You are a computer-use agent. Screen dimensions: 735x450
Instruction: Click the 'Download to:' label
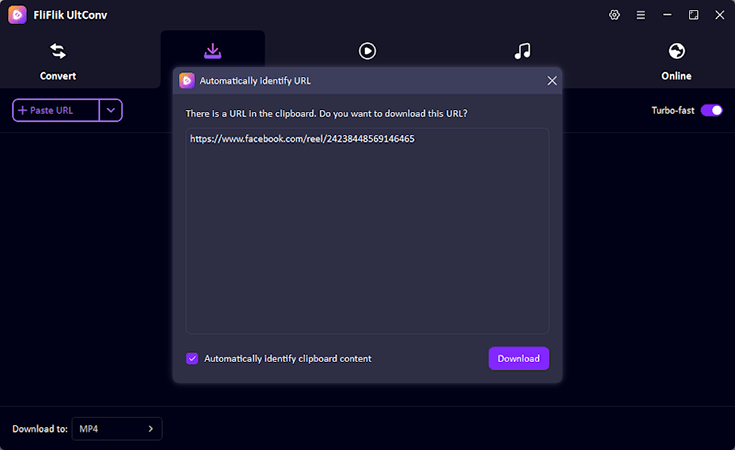coord(40,429)
